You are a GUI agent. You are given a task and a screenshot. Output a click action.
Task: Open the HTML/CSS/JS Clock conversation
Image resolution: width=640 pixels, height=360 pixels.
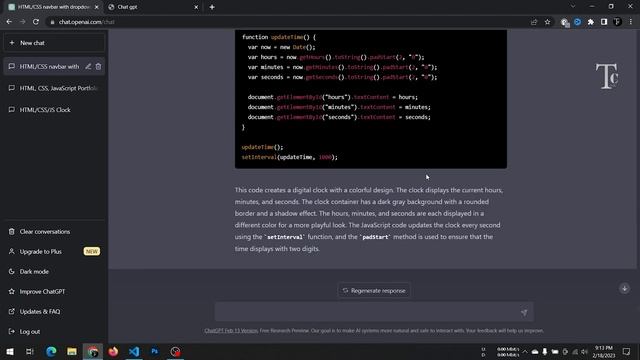[54, 110]
